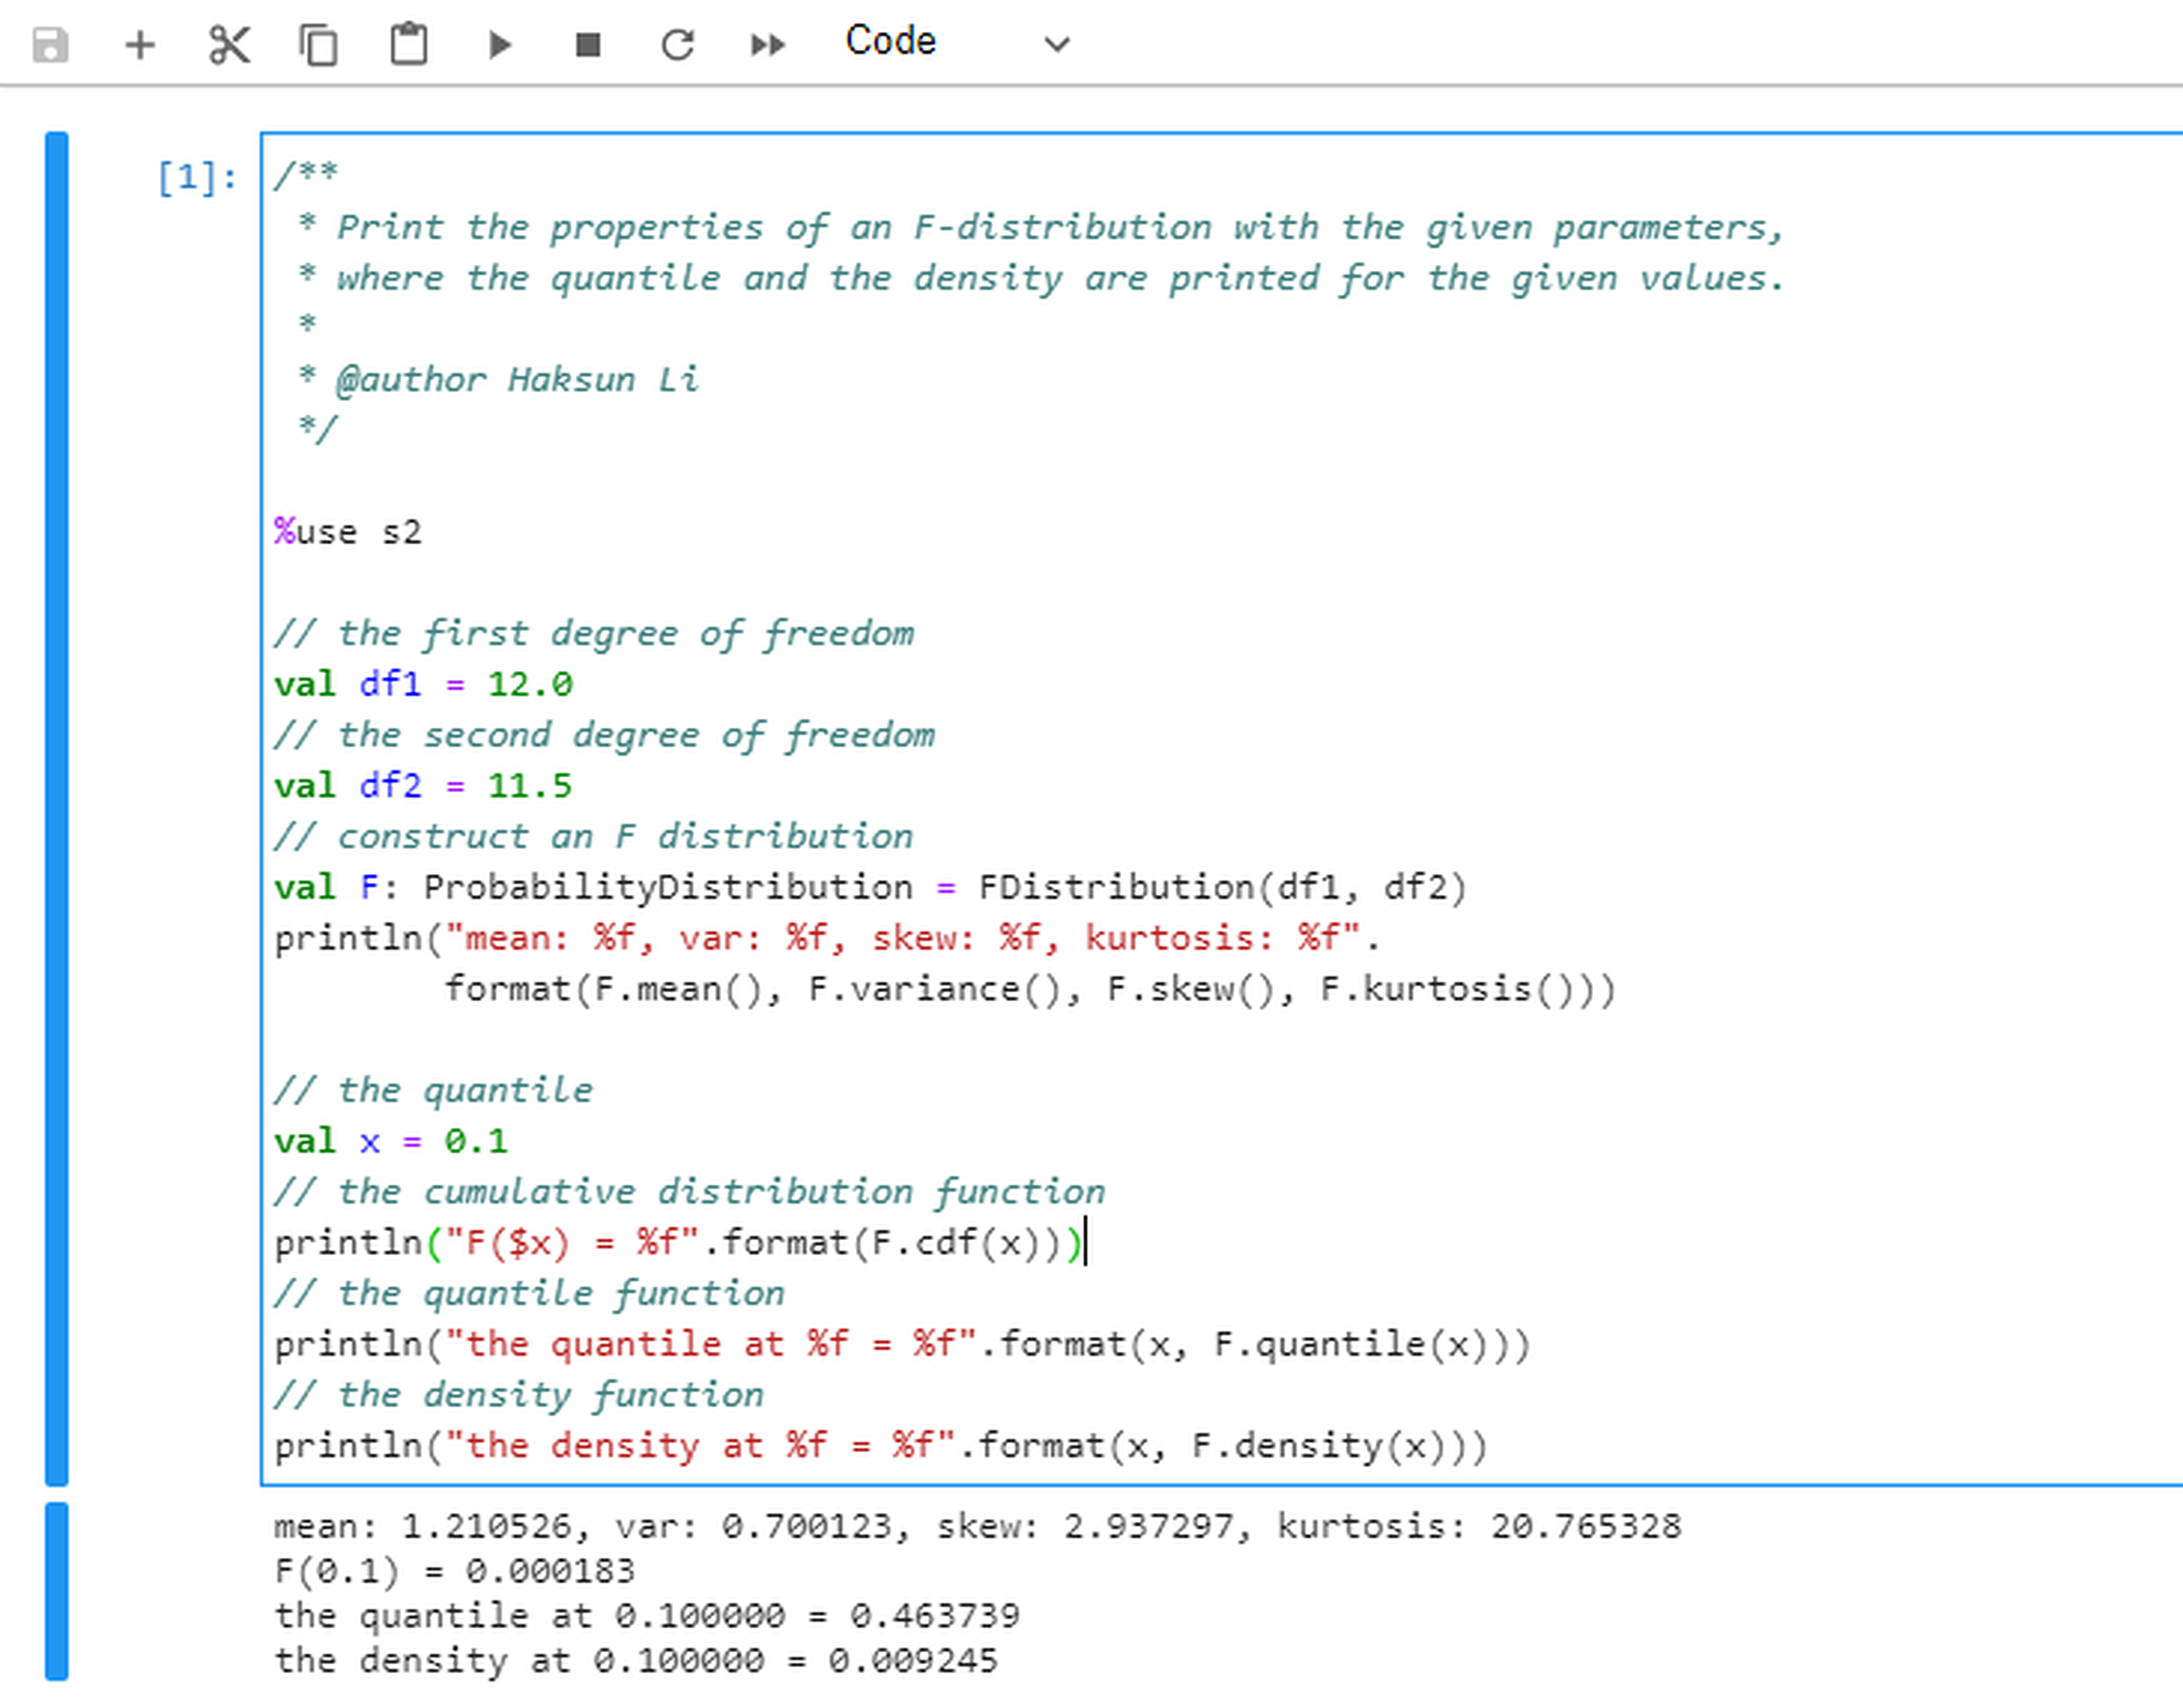Screen dimensions: 2183x1708
Task: Click the FDistribution(df1, df2) constructor text
Action: tap(1222, 887)
